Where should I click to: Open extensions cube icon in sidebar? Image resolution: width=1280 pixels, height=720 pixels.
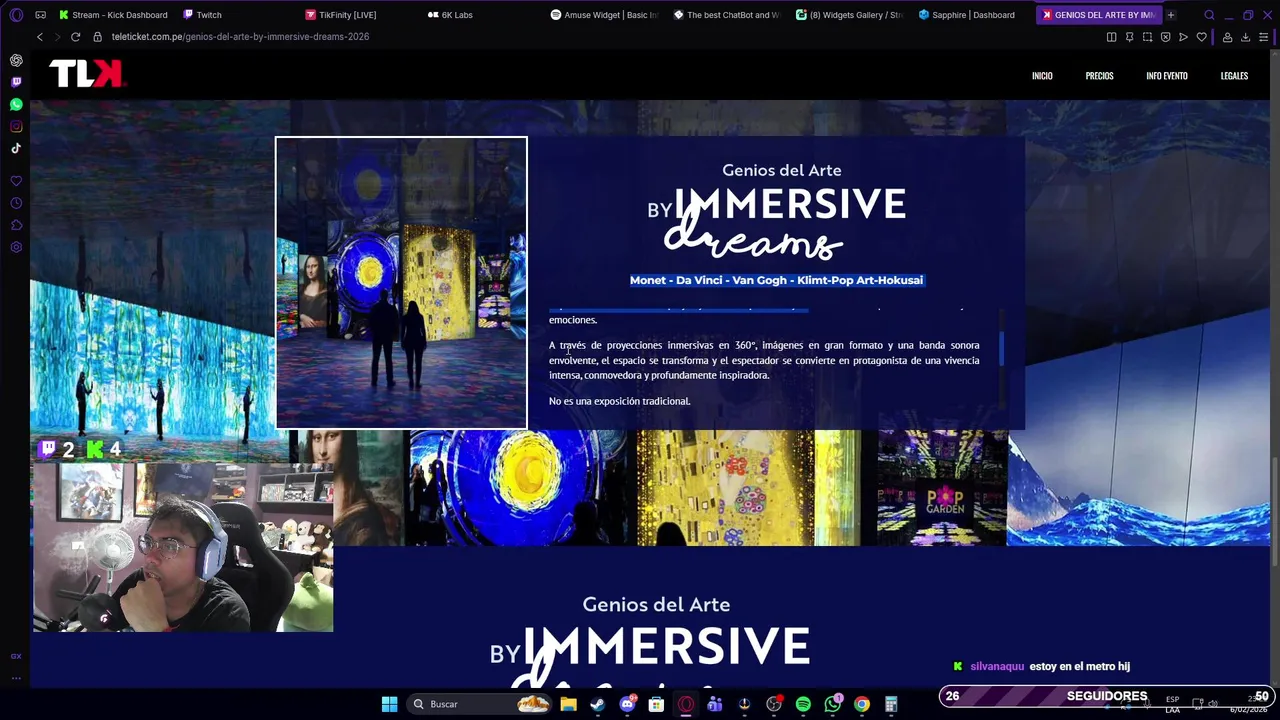(16, 225)
